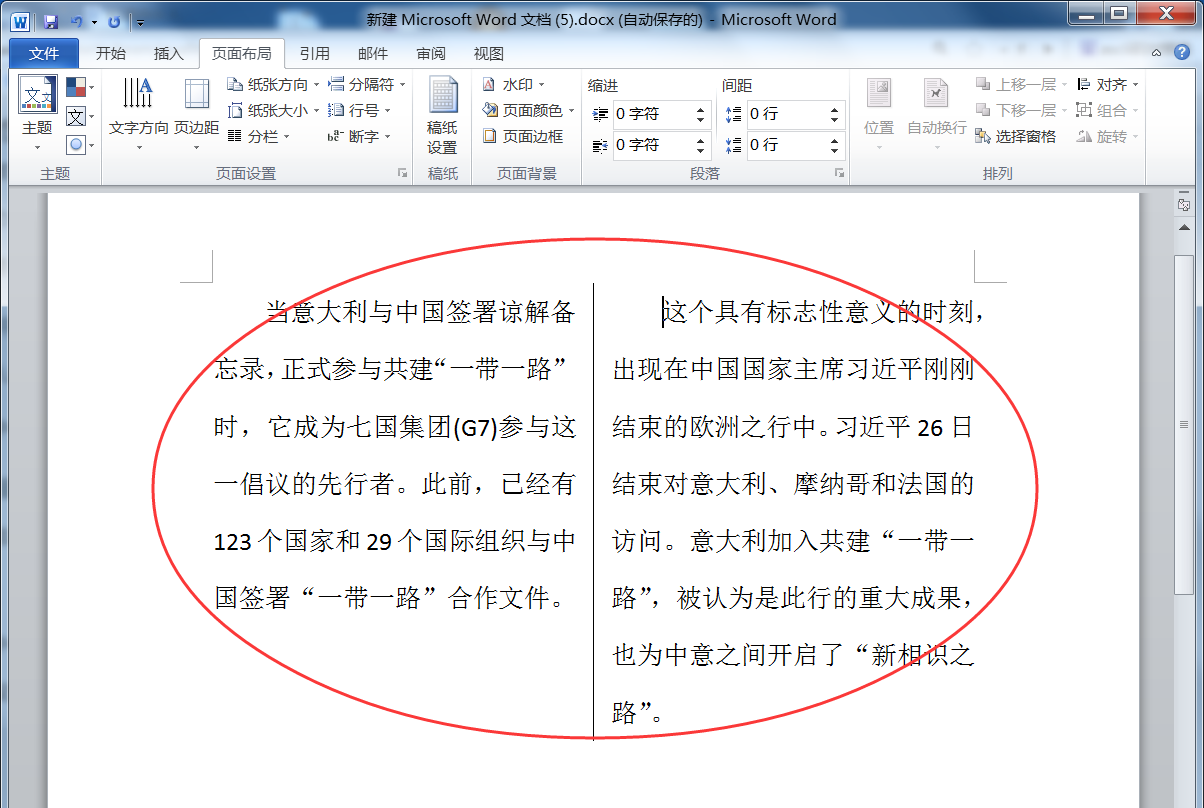Switch to the 开始 tab

click(x=110, y=53)
